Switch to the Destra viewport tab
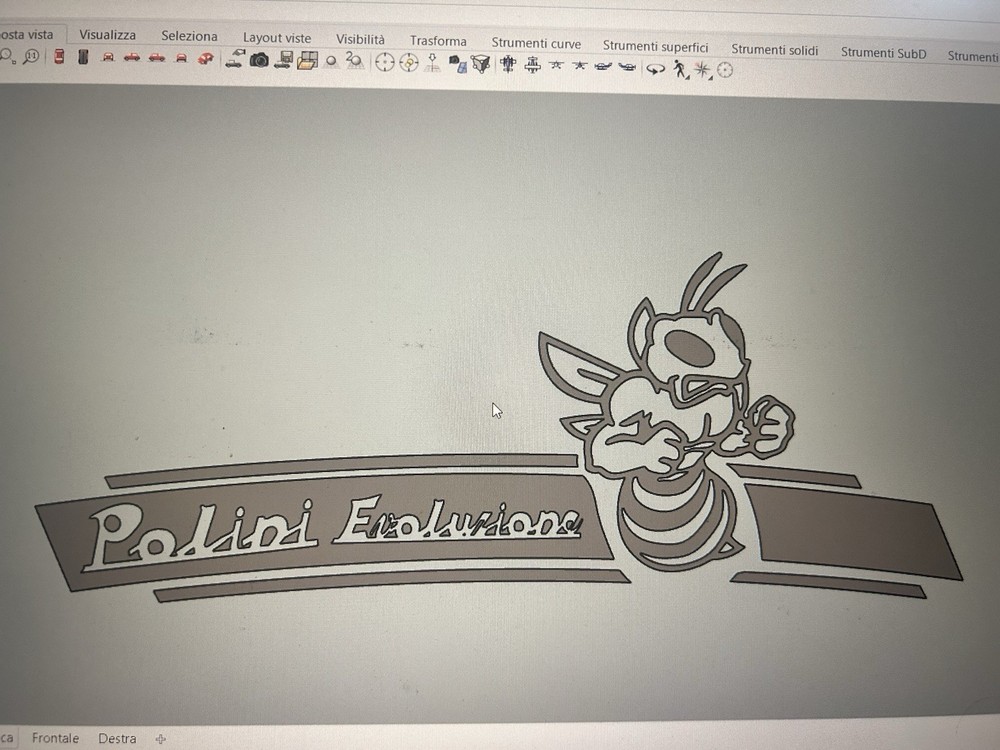Image resolution: width=1000 pixels, height=750 pixels. (x=117, y=739)
